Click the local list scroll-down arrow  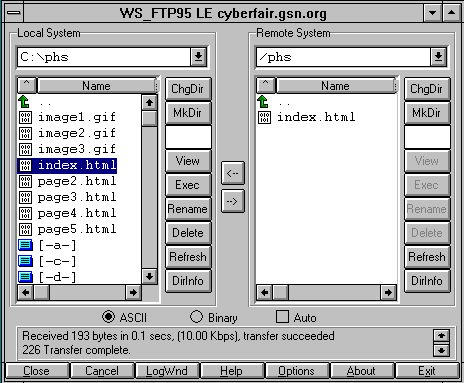[x=149, y=276]
